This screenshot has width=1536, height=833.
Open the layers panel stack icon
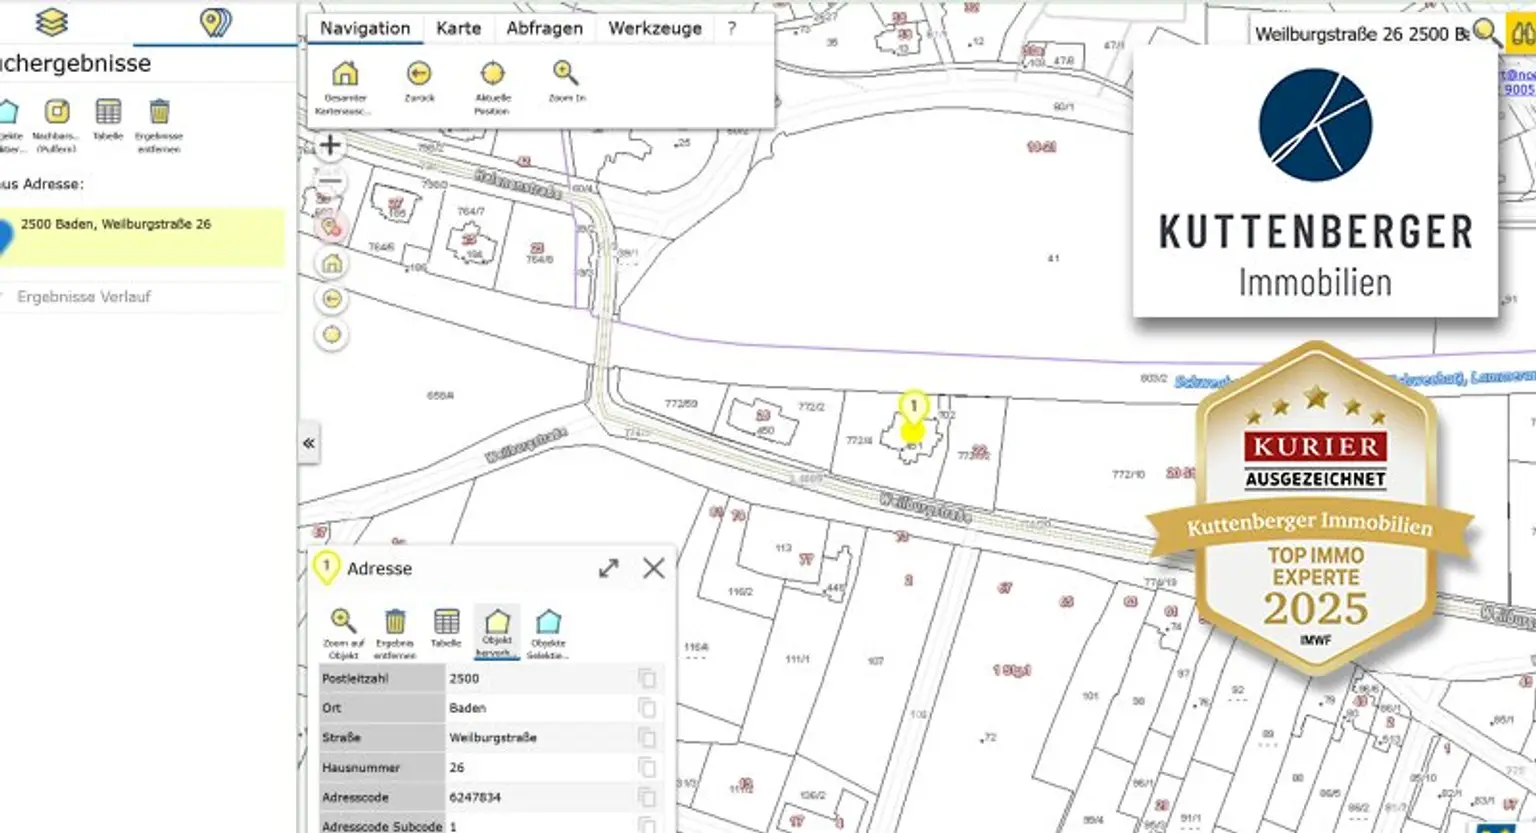coord(52,21)
